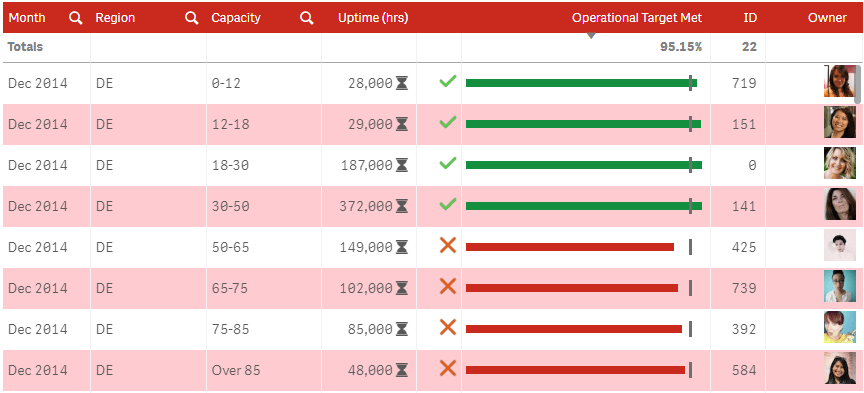The image size is (864, 393).
Task: Click the ID value 0 in 18-30 row
Action: click(x=752, y=165)
